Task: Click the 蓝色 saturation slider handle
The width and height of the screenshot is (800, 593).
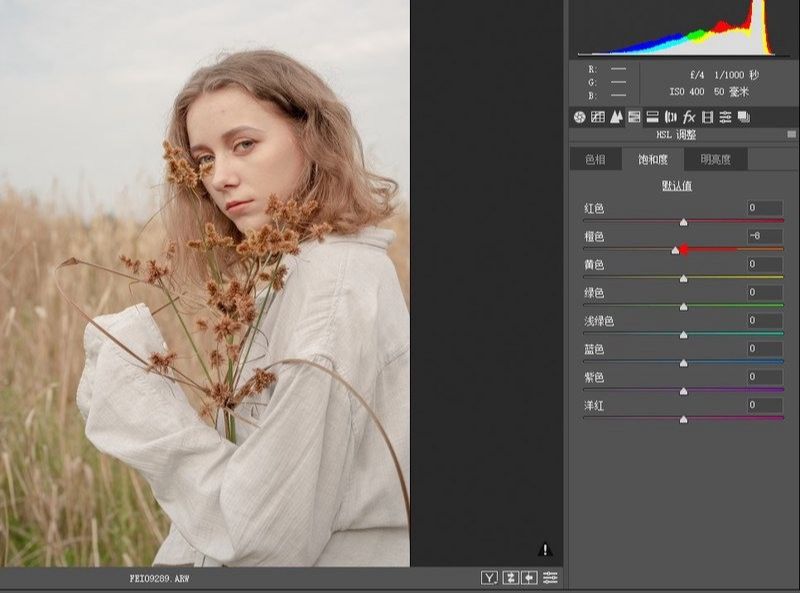Action: click(684, 363)
